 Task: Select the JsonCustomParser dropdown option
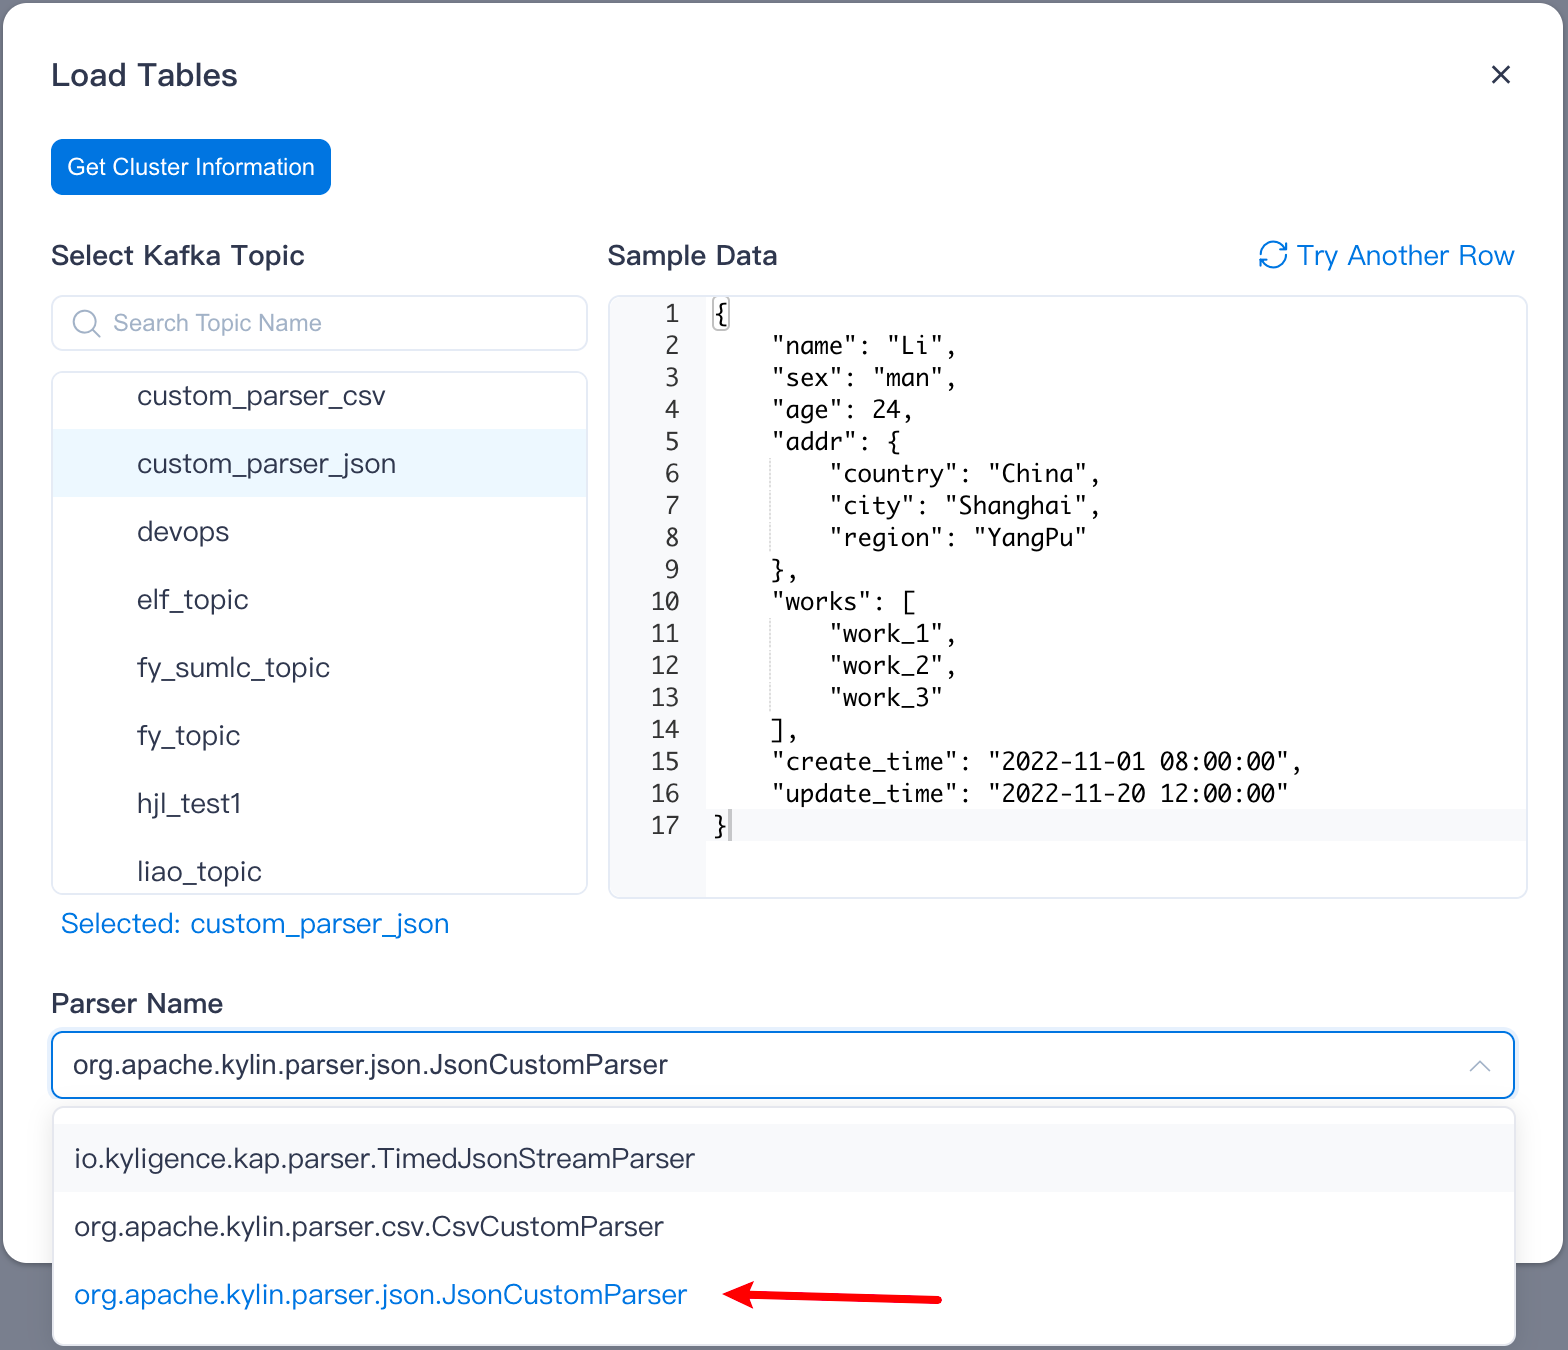(x=380, y=1294)
